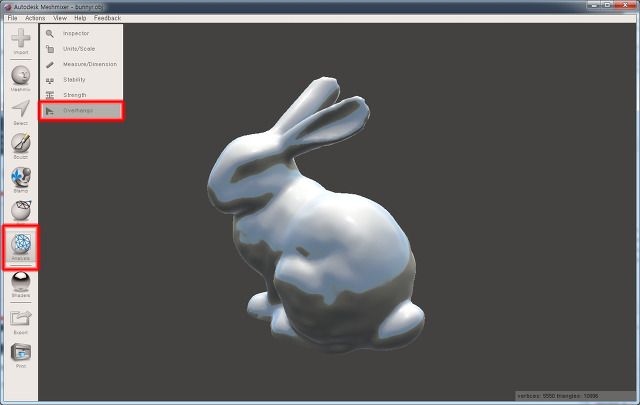Open the Help menu
Screen dimensions: 640x405
[x=80, y=18]
